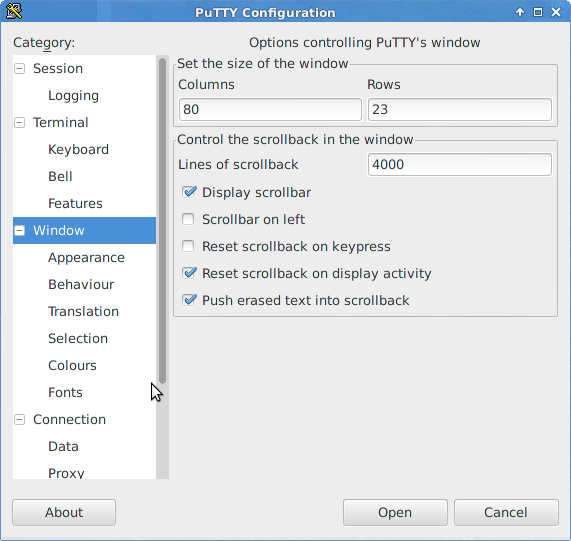Click the Cancel button
The height and width of the screenshot is (541, 571).
tap(506, 512)
